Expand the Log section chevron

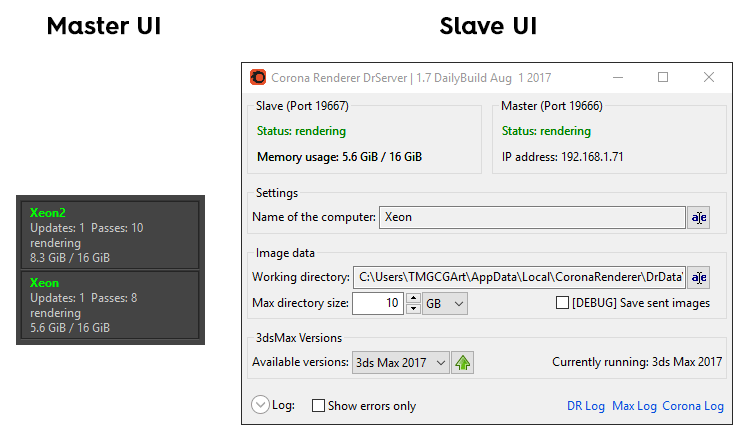[x=260, y=405]
